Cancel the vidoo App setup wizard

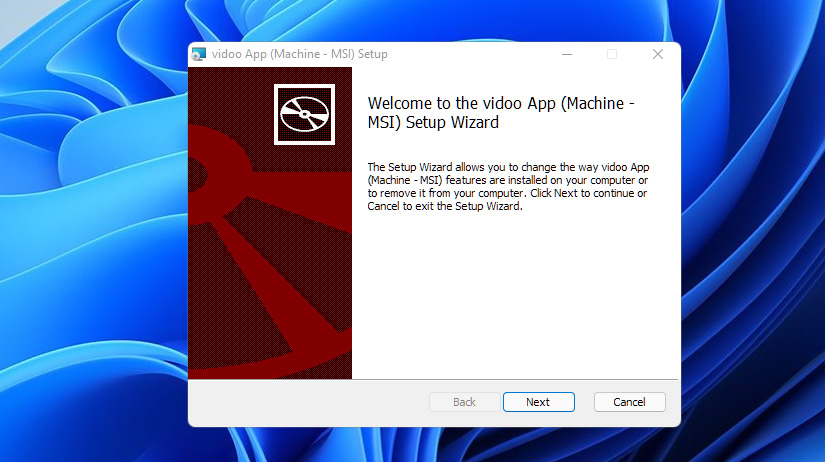point(629,402)
